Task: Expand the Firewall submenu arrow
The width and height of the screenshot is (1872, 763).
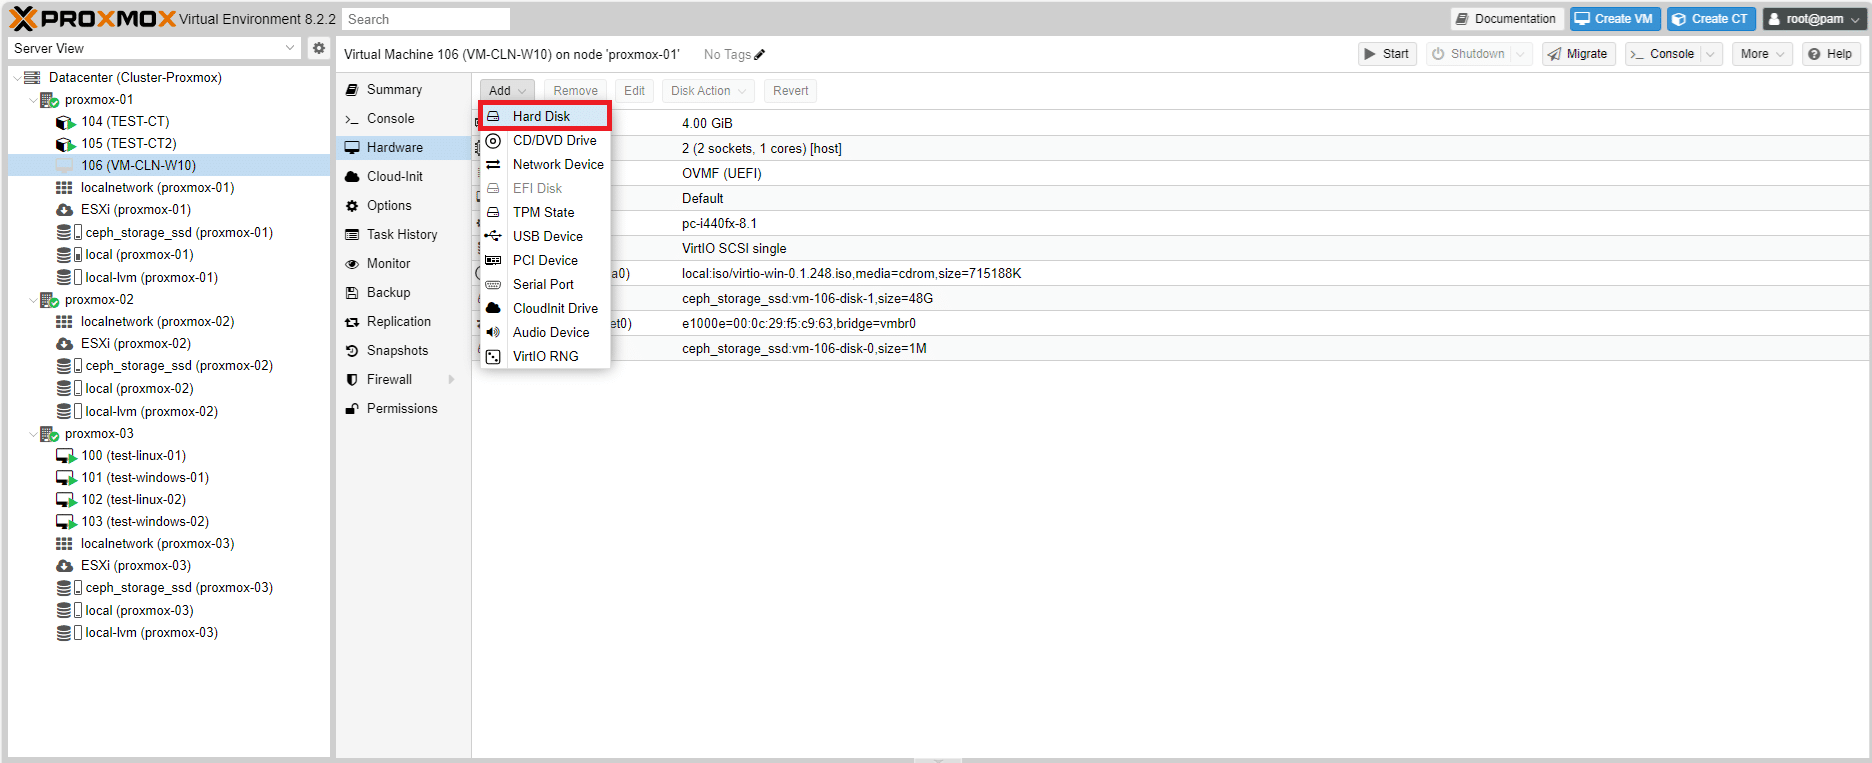Action: pyautogui.click(x=452, y=380)
